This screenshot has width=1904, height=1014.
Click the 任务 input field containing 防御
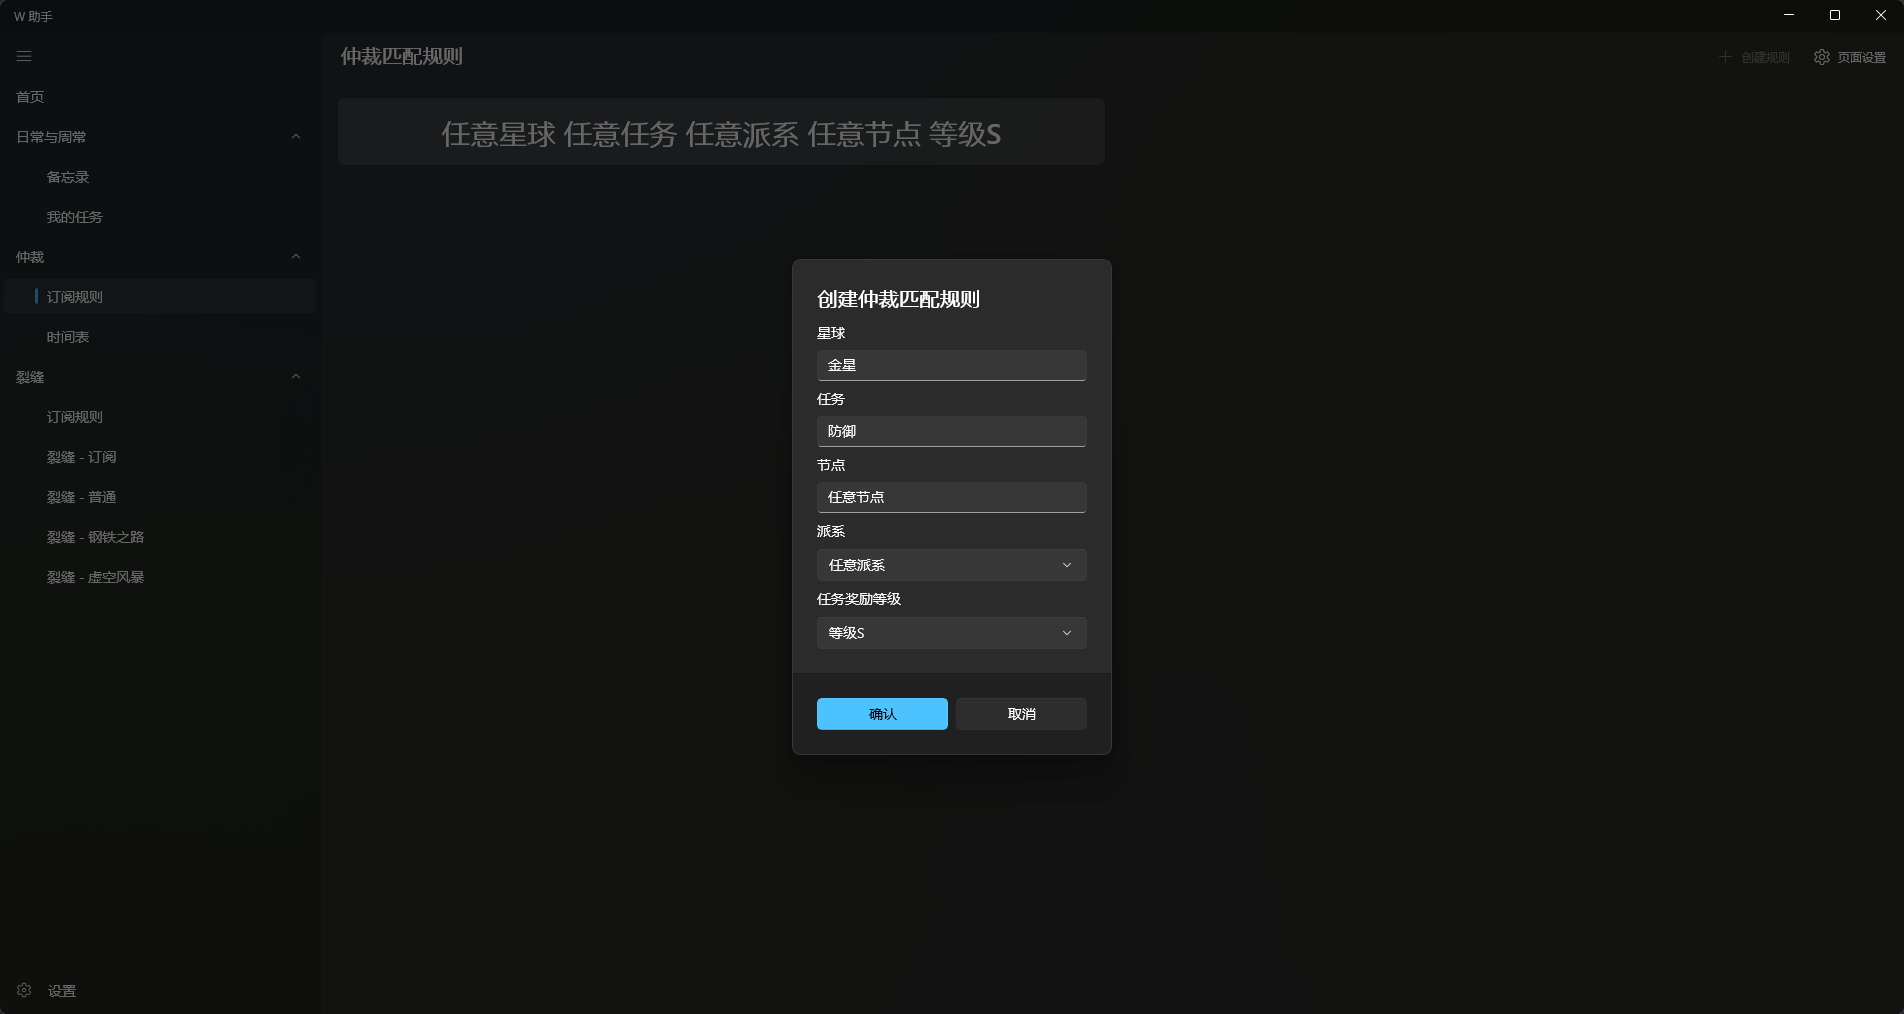click(x=951, y=431)
